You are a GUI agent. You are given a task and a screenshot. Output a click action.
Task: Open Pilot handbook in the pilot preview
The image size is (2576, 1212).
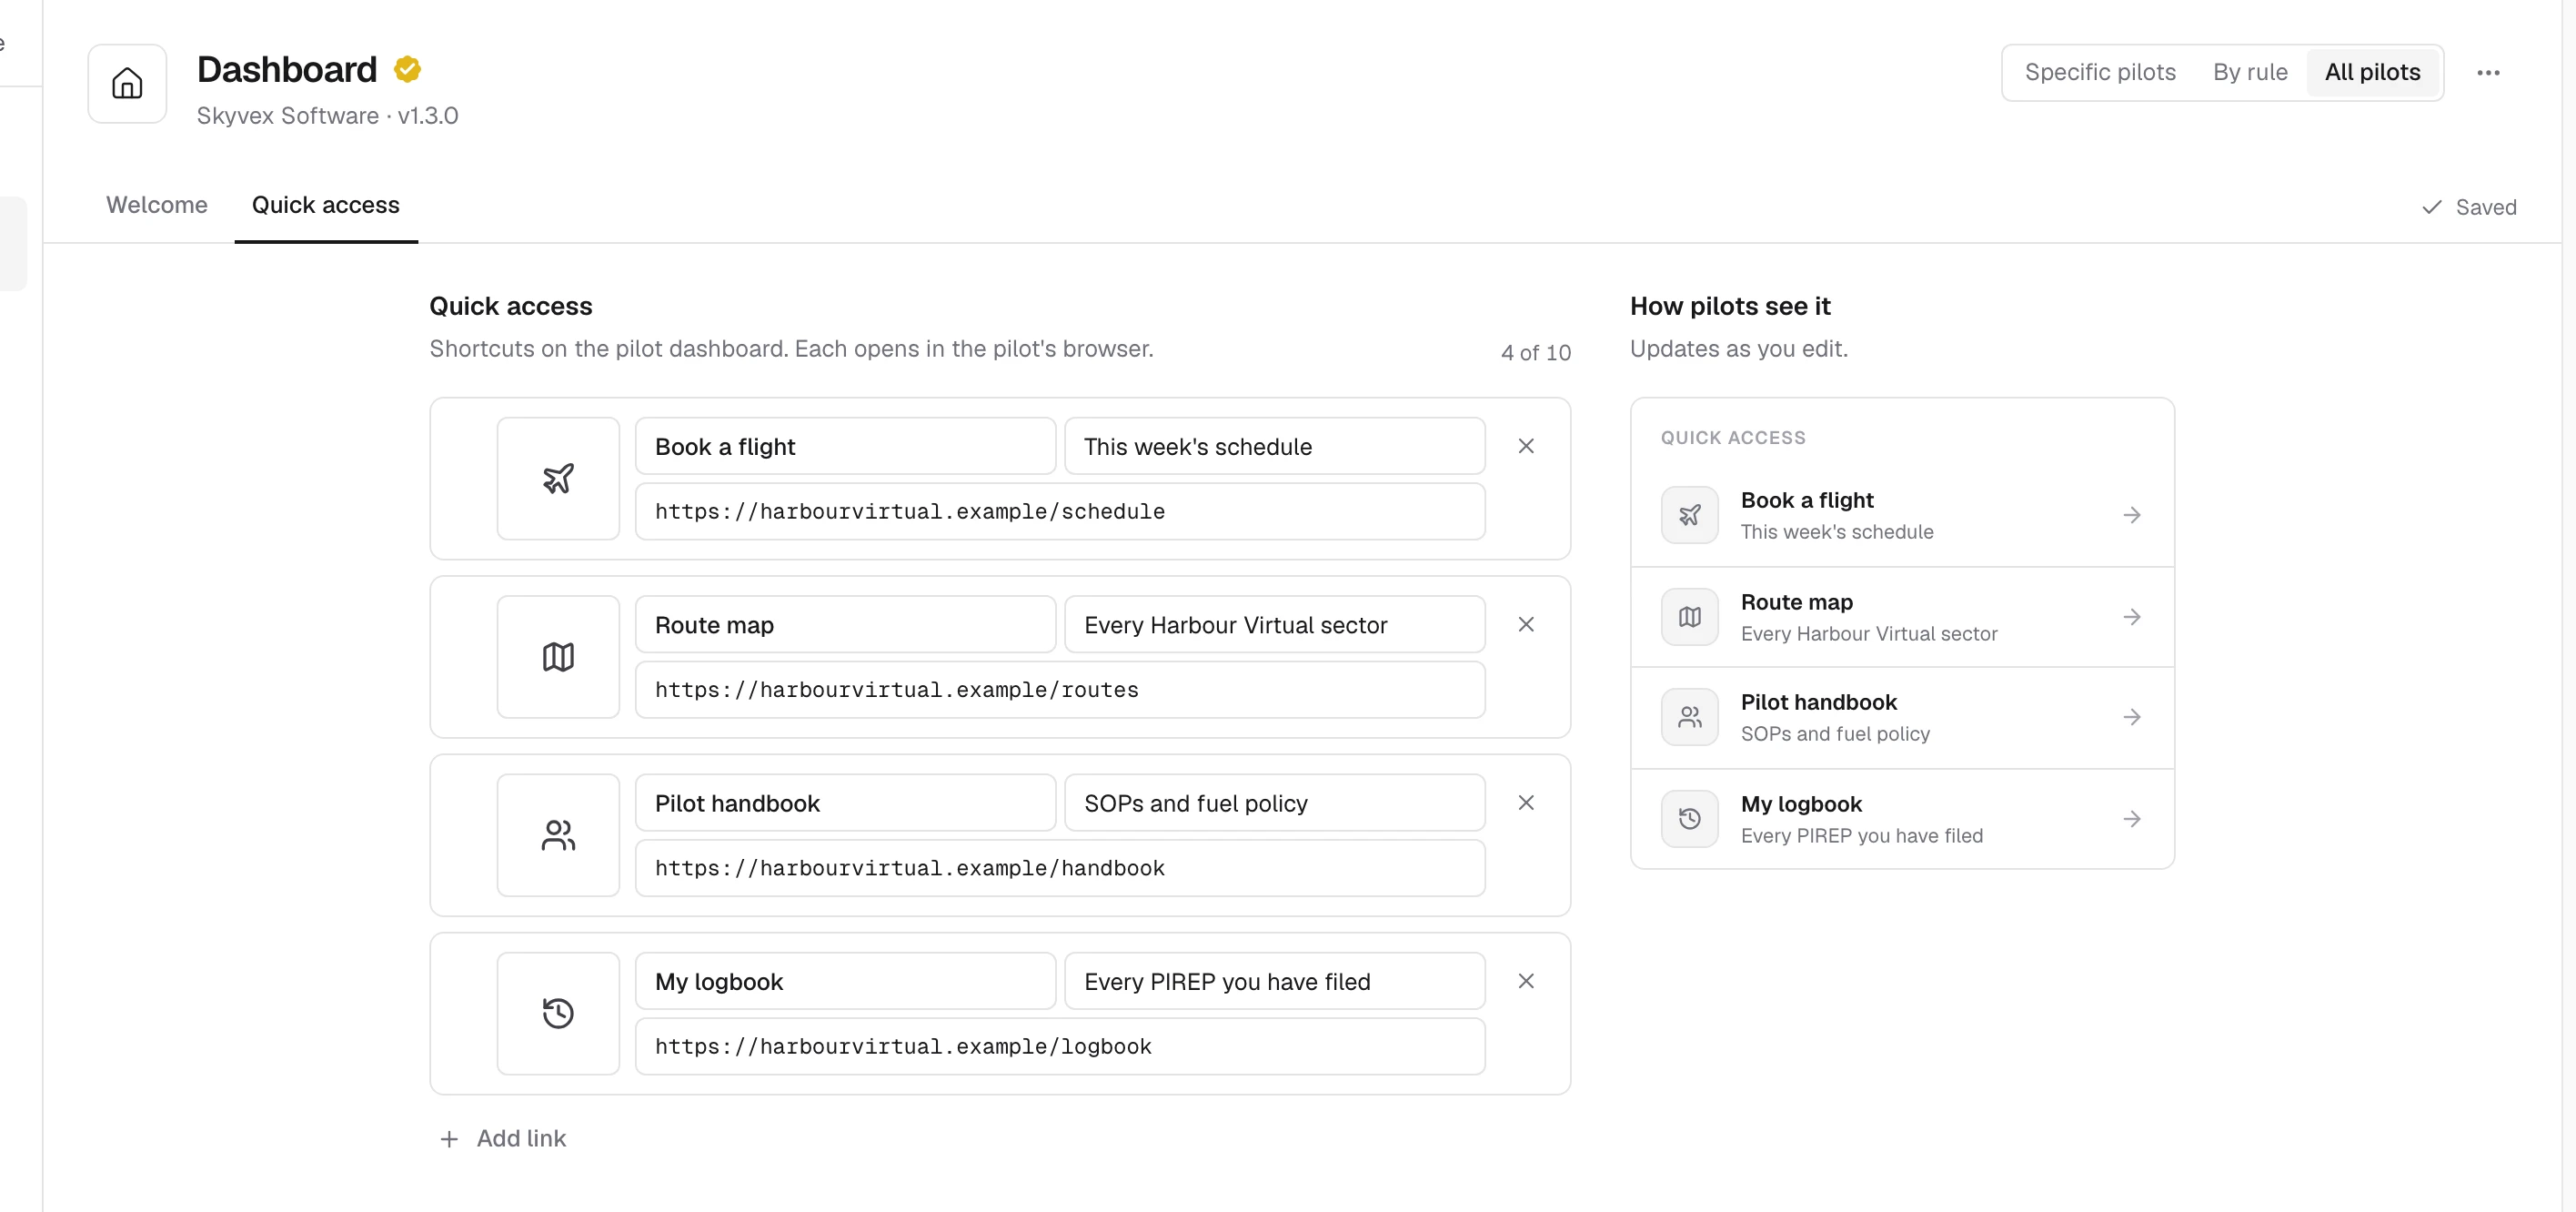(1902, 717)
